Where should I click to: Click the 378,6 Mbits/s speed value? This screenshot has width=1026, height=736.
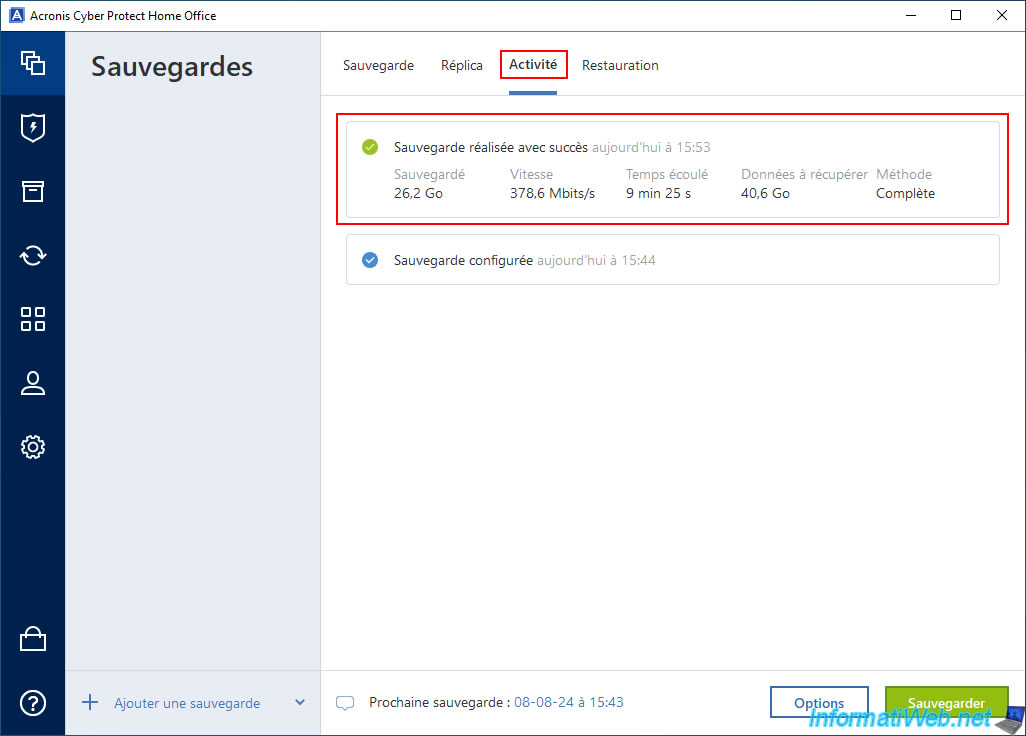pos(552,194)
